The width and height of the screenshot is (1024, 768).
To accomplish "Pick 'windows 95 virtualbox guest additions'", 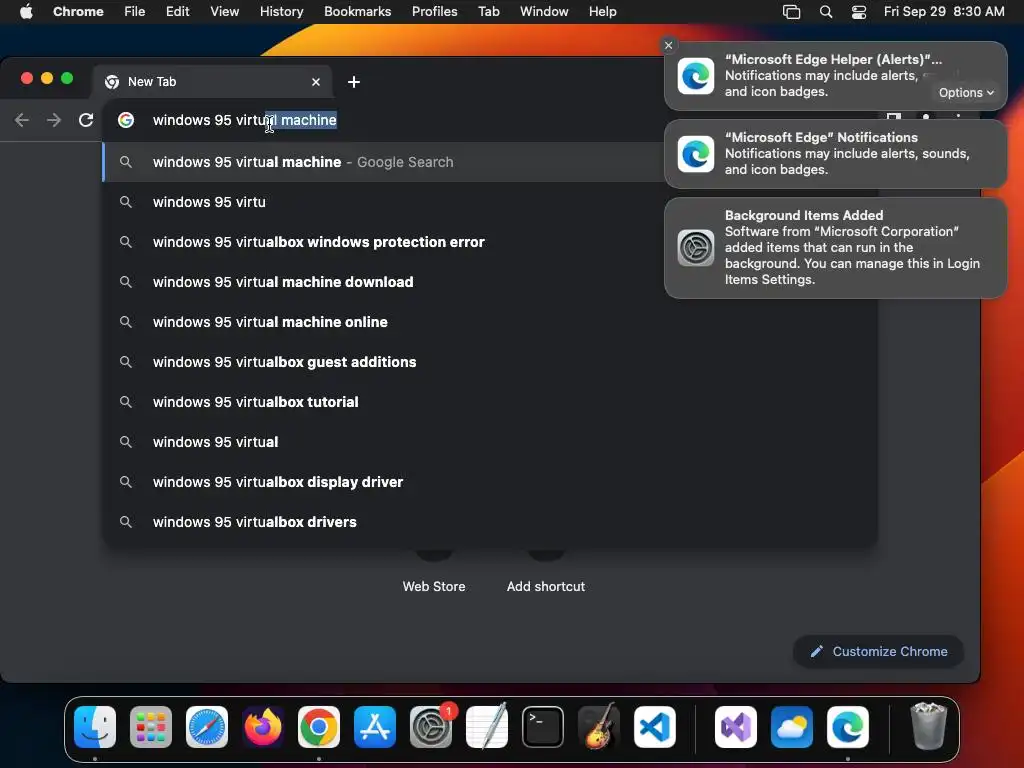I will [x=490, y=362].
